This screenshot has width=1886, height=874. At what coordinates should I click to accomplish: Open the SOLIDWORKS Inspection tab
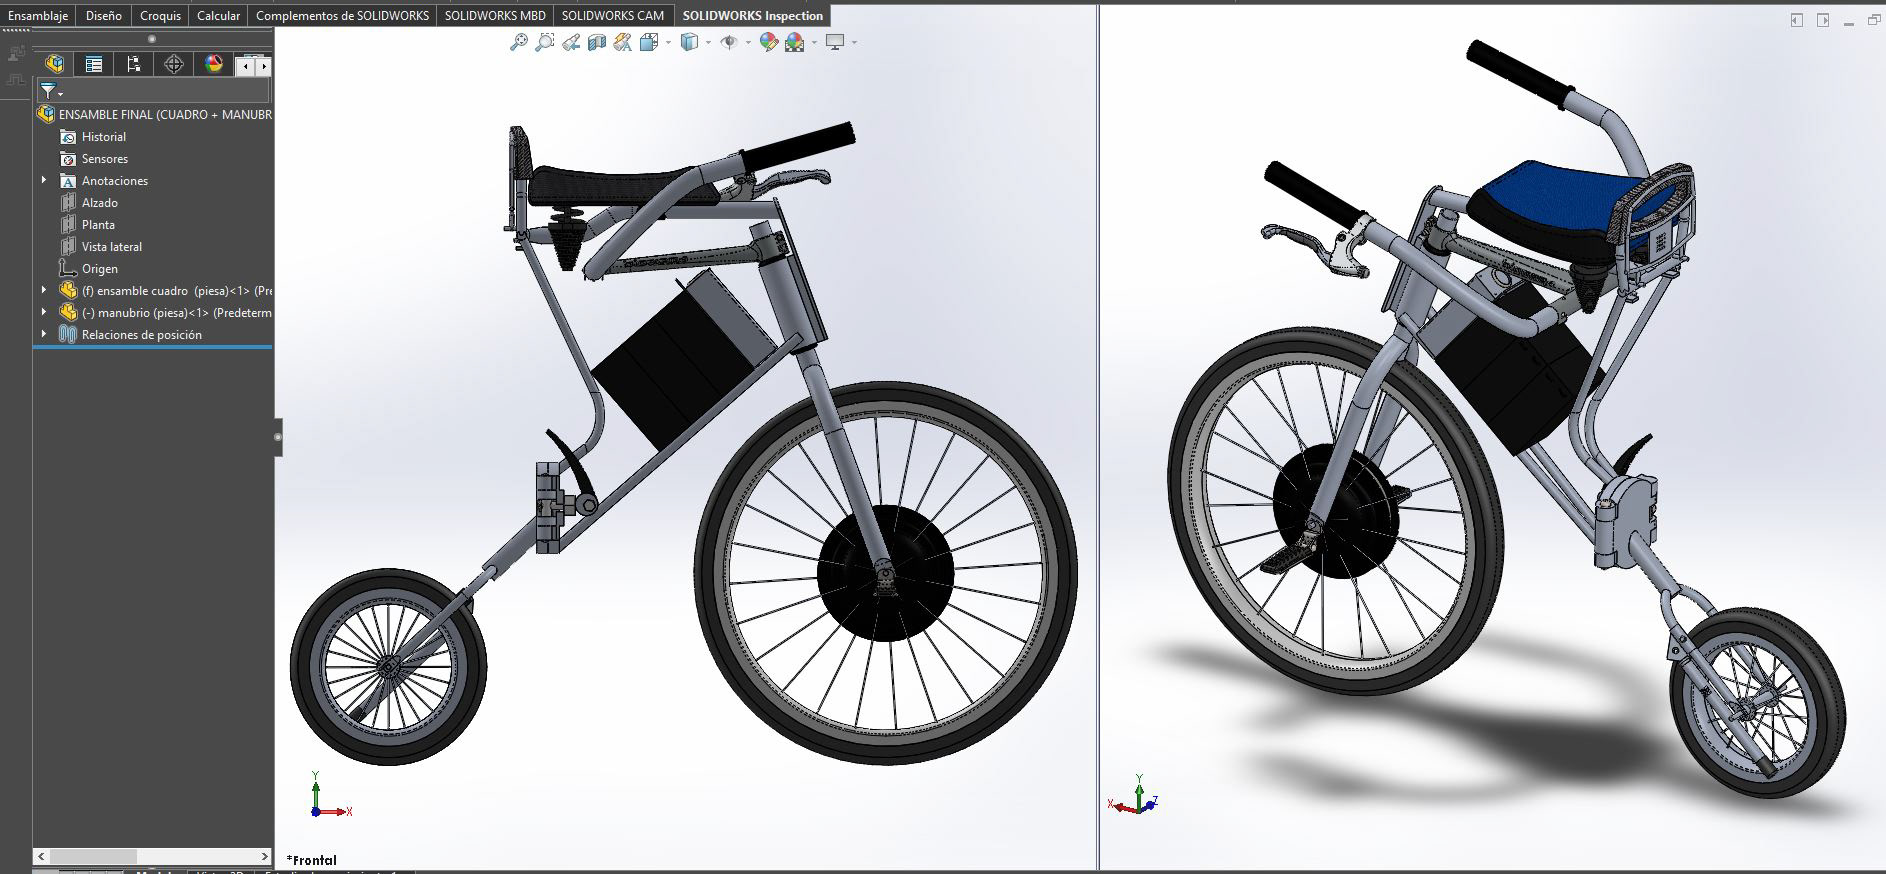click(753, 15)
